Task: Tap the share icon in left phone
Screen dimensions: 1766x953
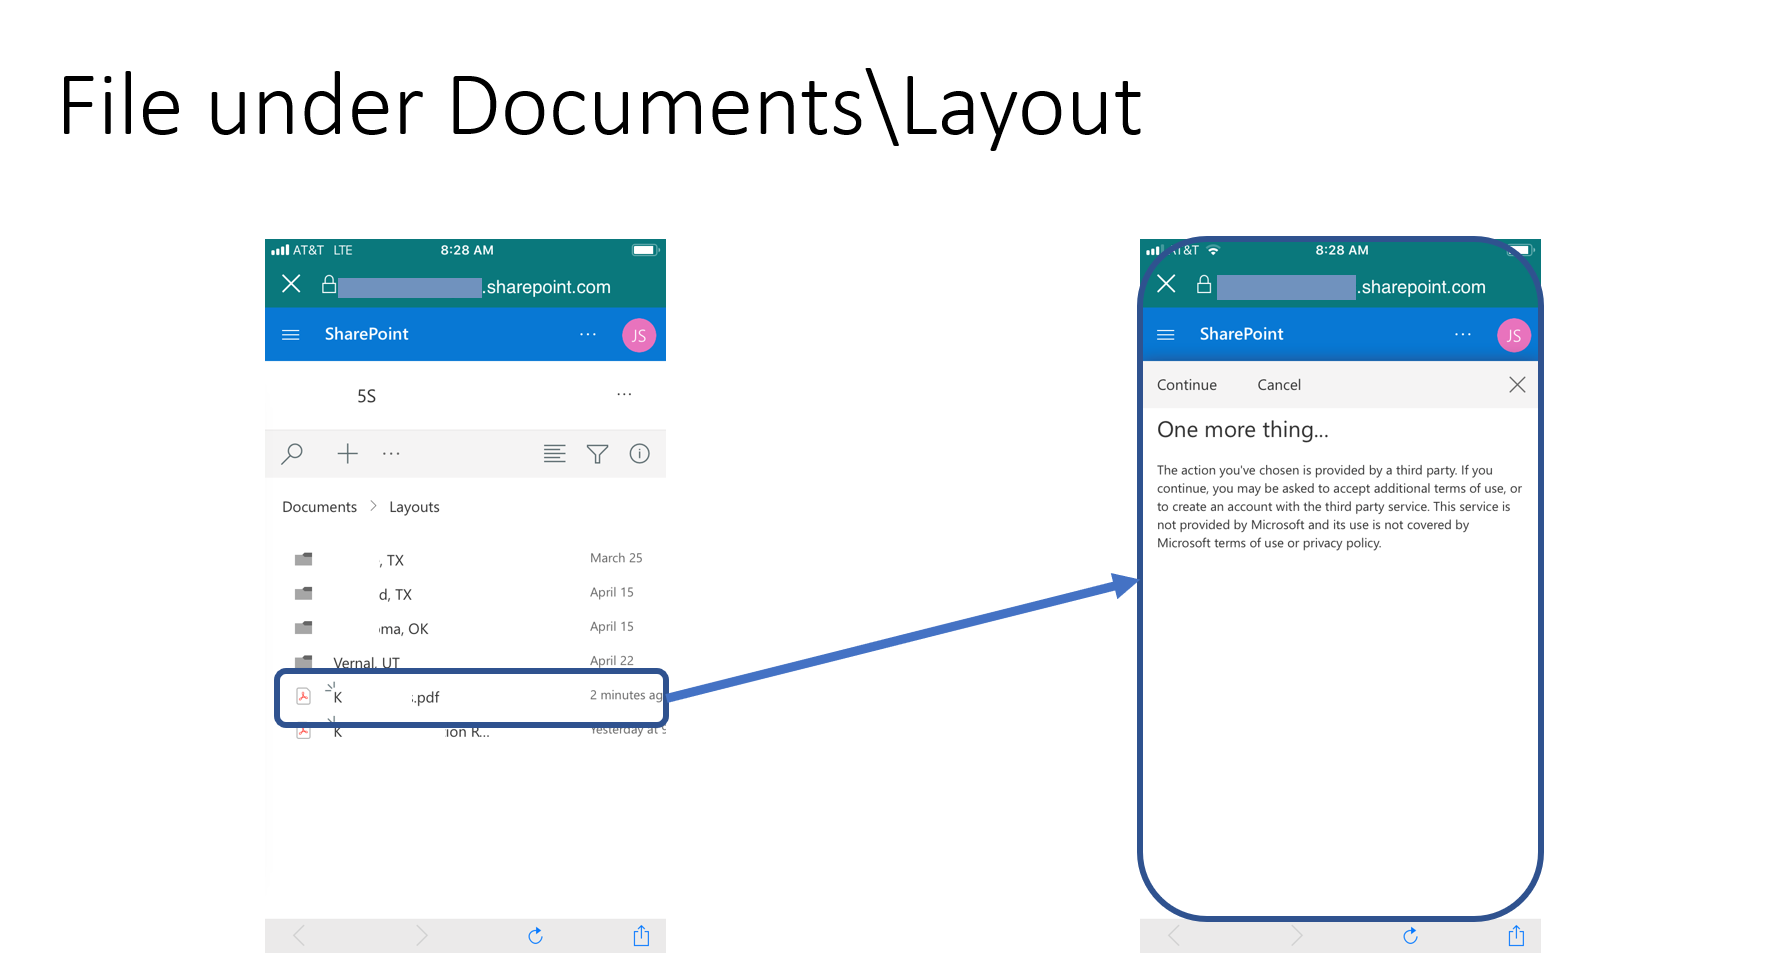Action: pos(641,935)
